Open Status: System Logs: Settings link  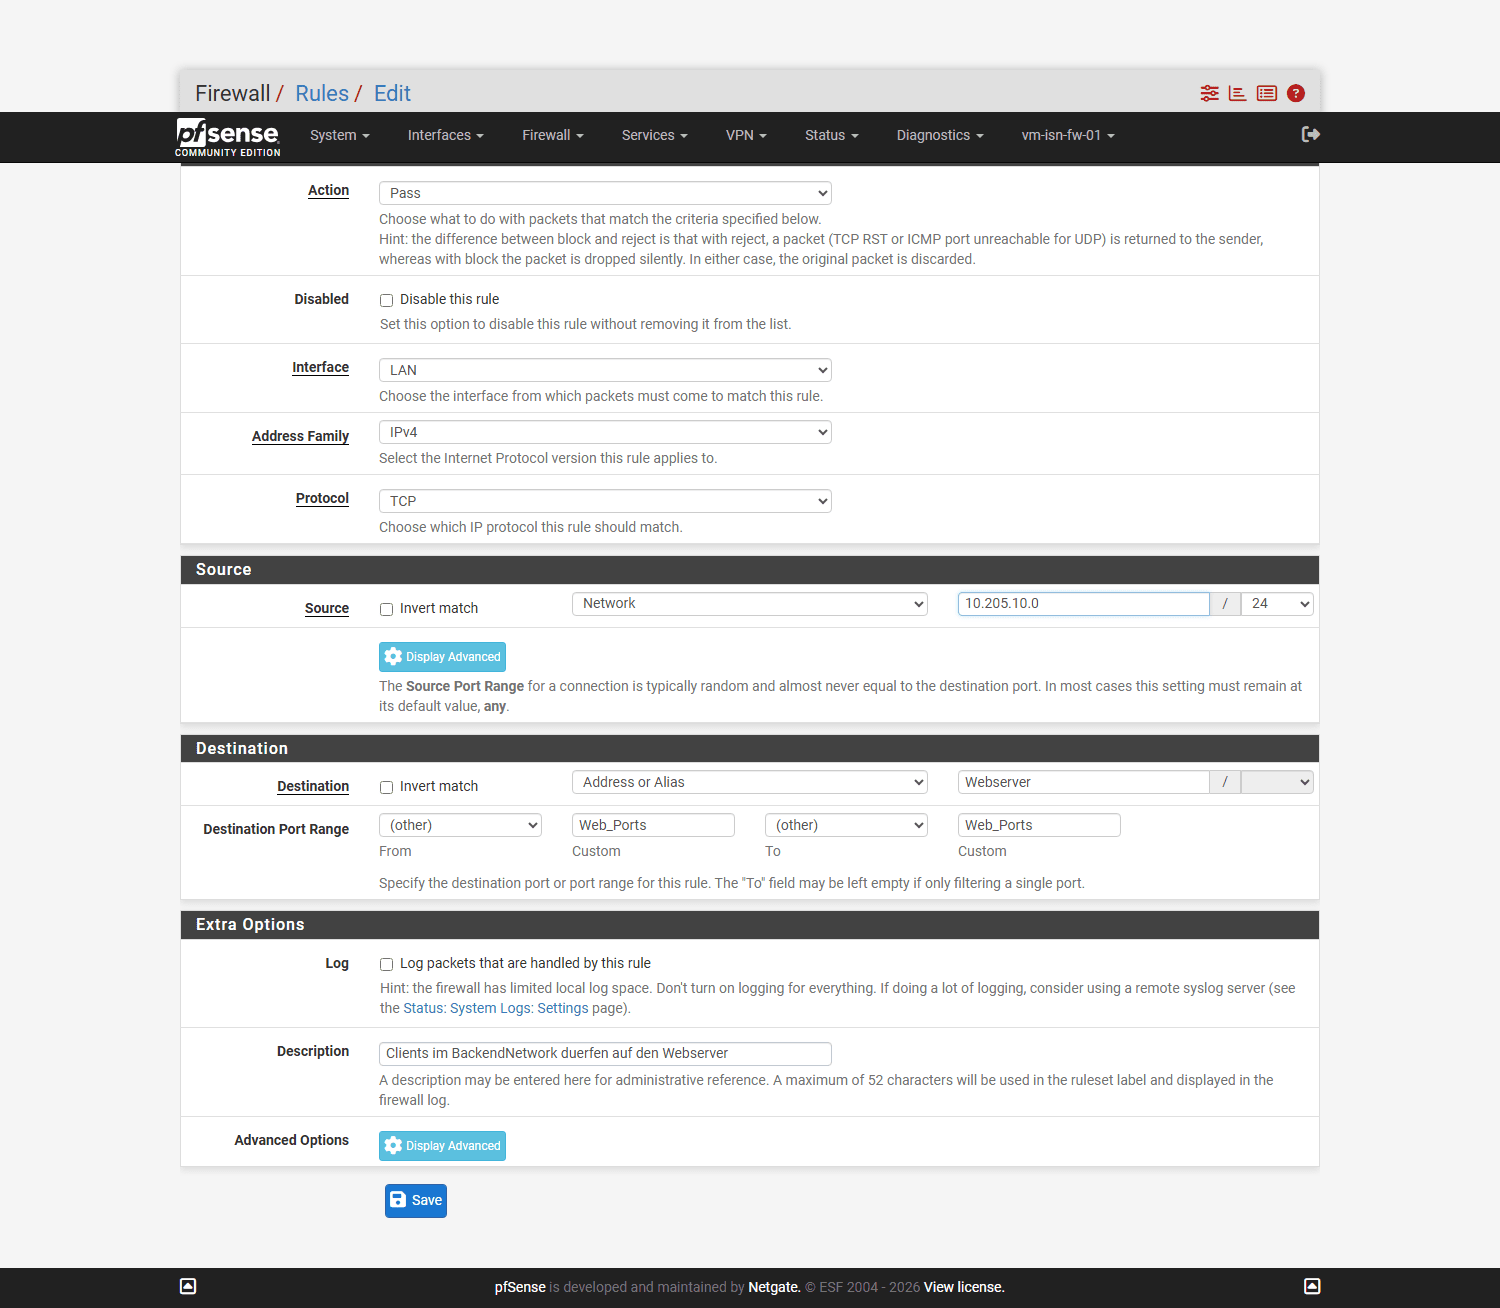click(x=496, y=1008)
